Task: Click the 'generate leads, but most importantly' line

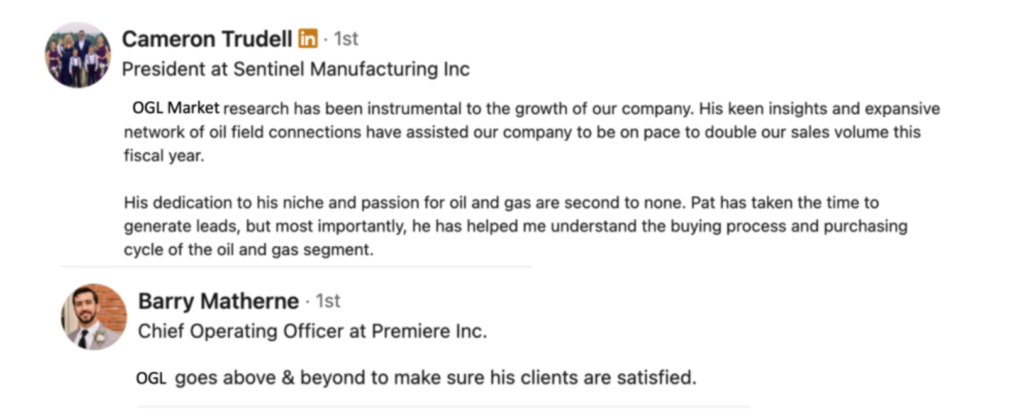Action: click(515, 227)
